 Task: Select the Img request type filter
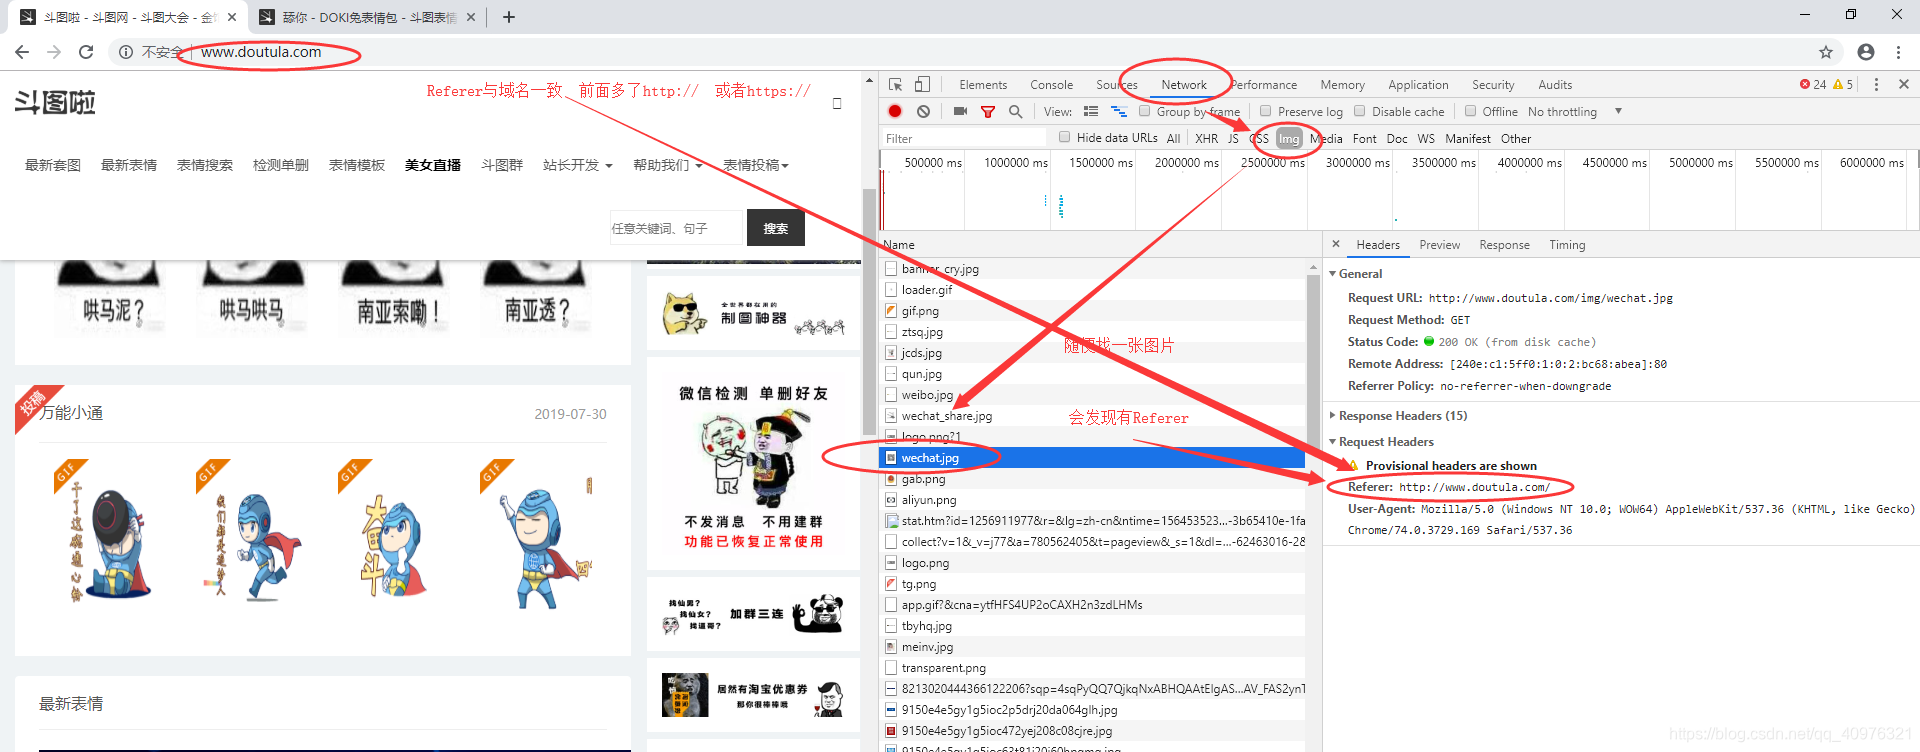click(1289, 138)
